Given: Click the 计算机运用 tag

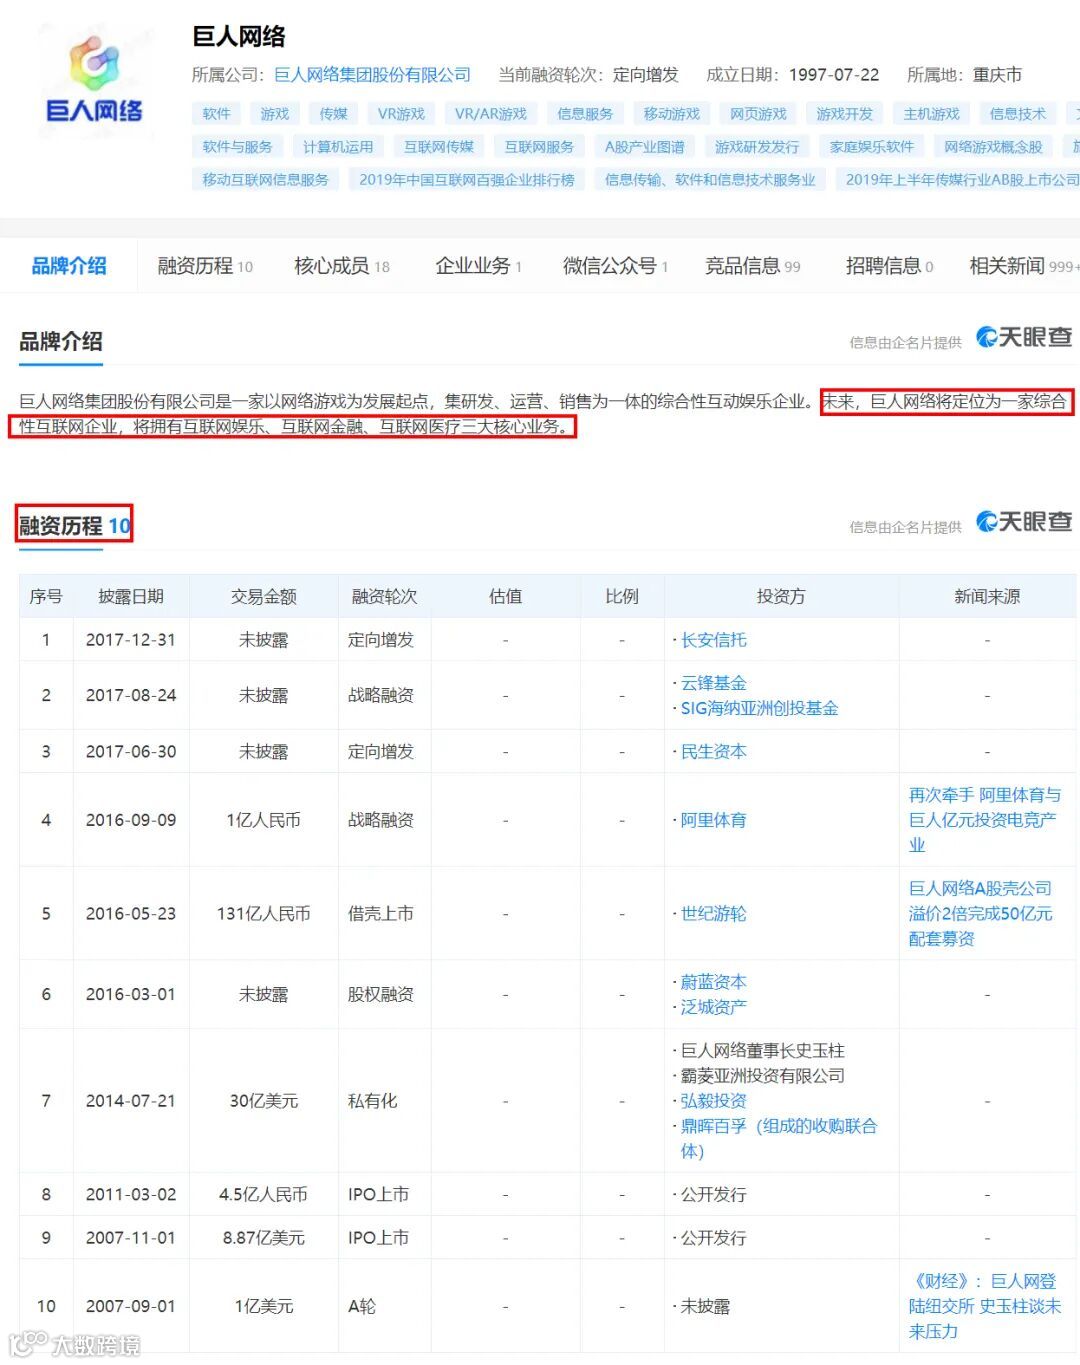Looking at the screenshot, I should (338, 147).
